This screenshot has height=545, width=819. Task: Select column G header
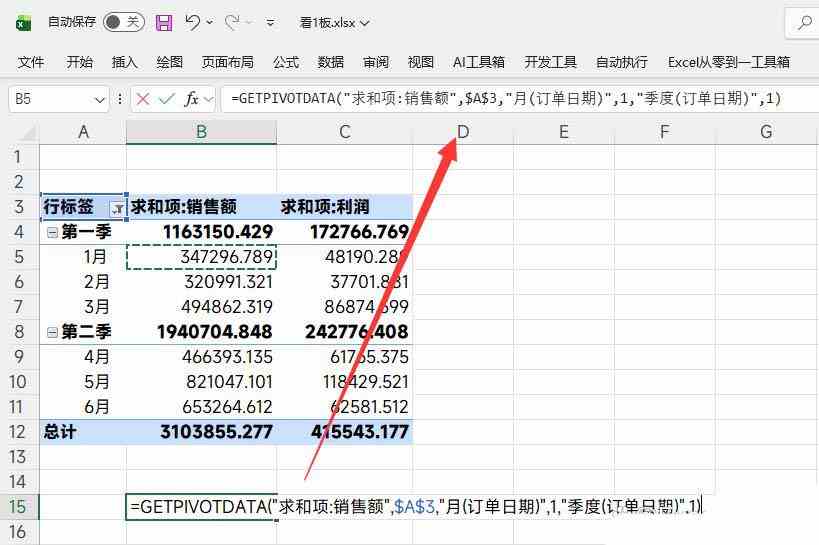coord(766,132)
